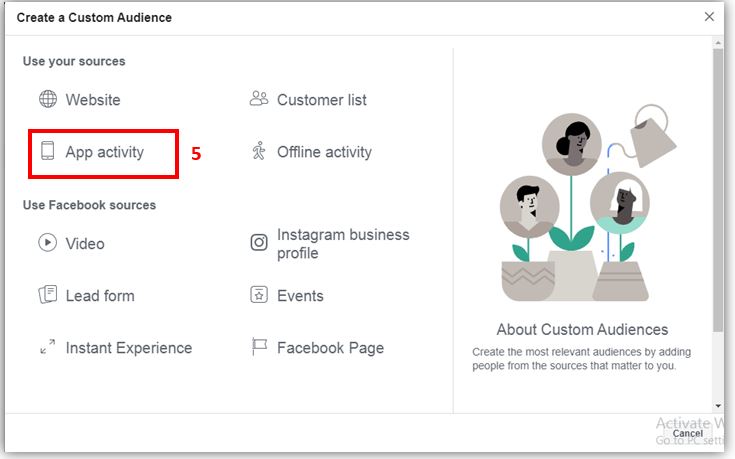This screenshot has height=459, width=735.
Task: Pick Video as Facebook source
Action: click(x=85, y=244)
